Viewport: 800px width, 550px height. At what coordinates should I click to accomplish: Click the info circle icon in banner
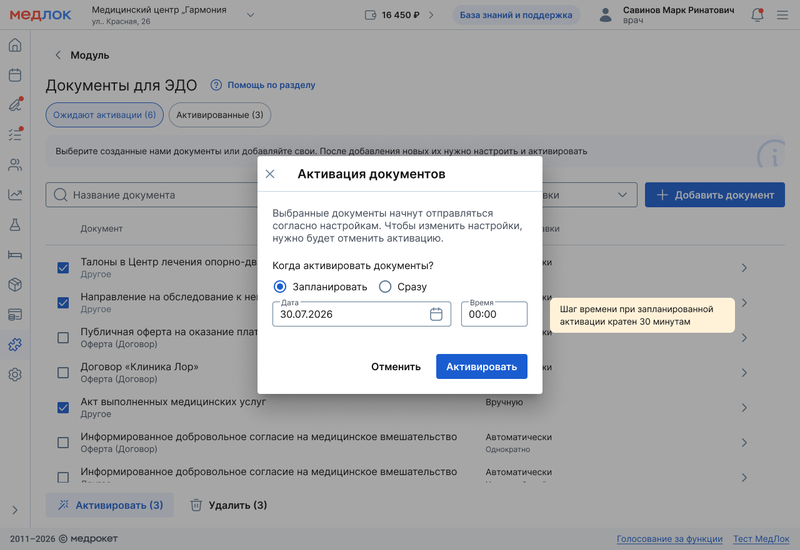[x=771, y=154]
